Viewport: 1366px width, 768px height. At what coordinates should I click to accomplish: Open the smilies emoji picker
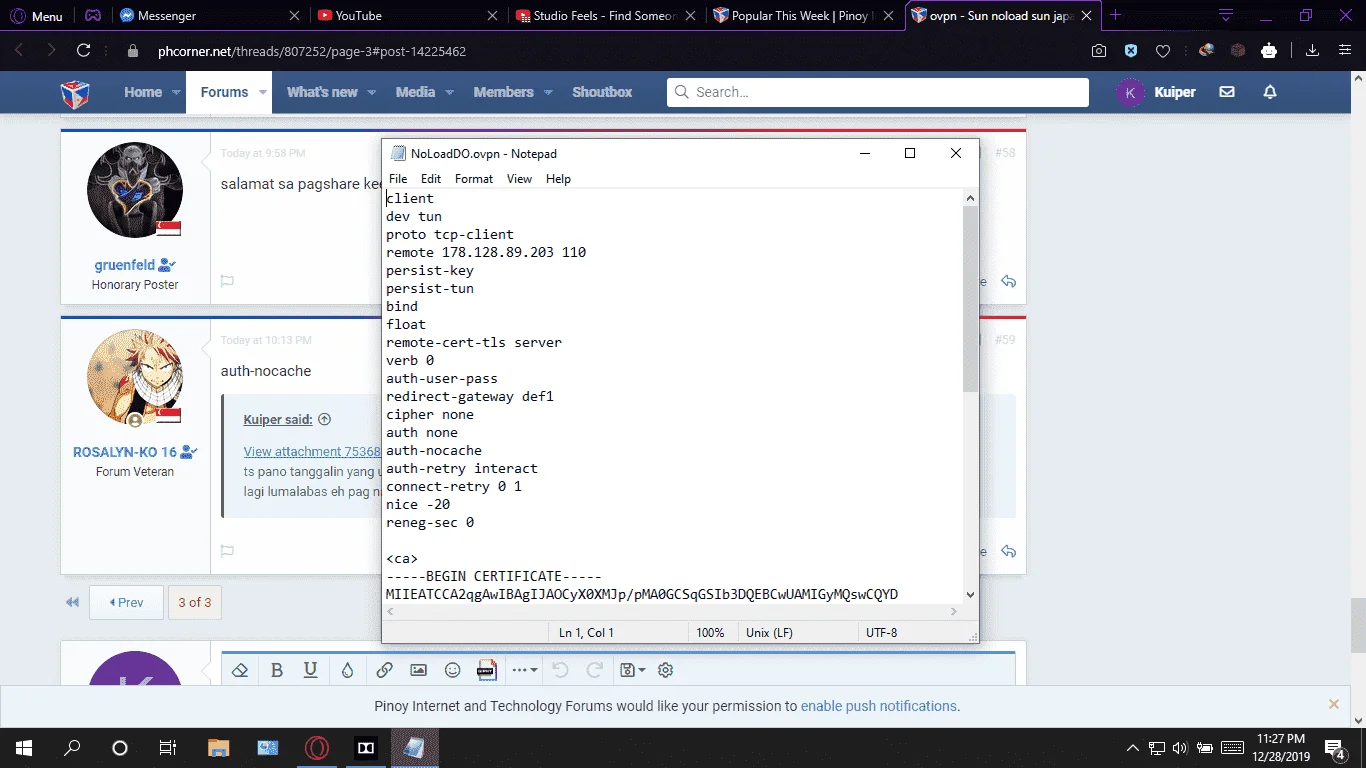(x=453, y=670)
